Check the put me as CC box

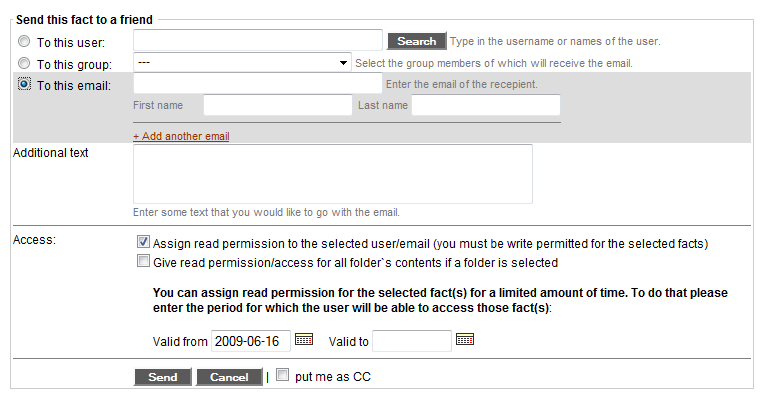283,376
